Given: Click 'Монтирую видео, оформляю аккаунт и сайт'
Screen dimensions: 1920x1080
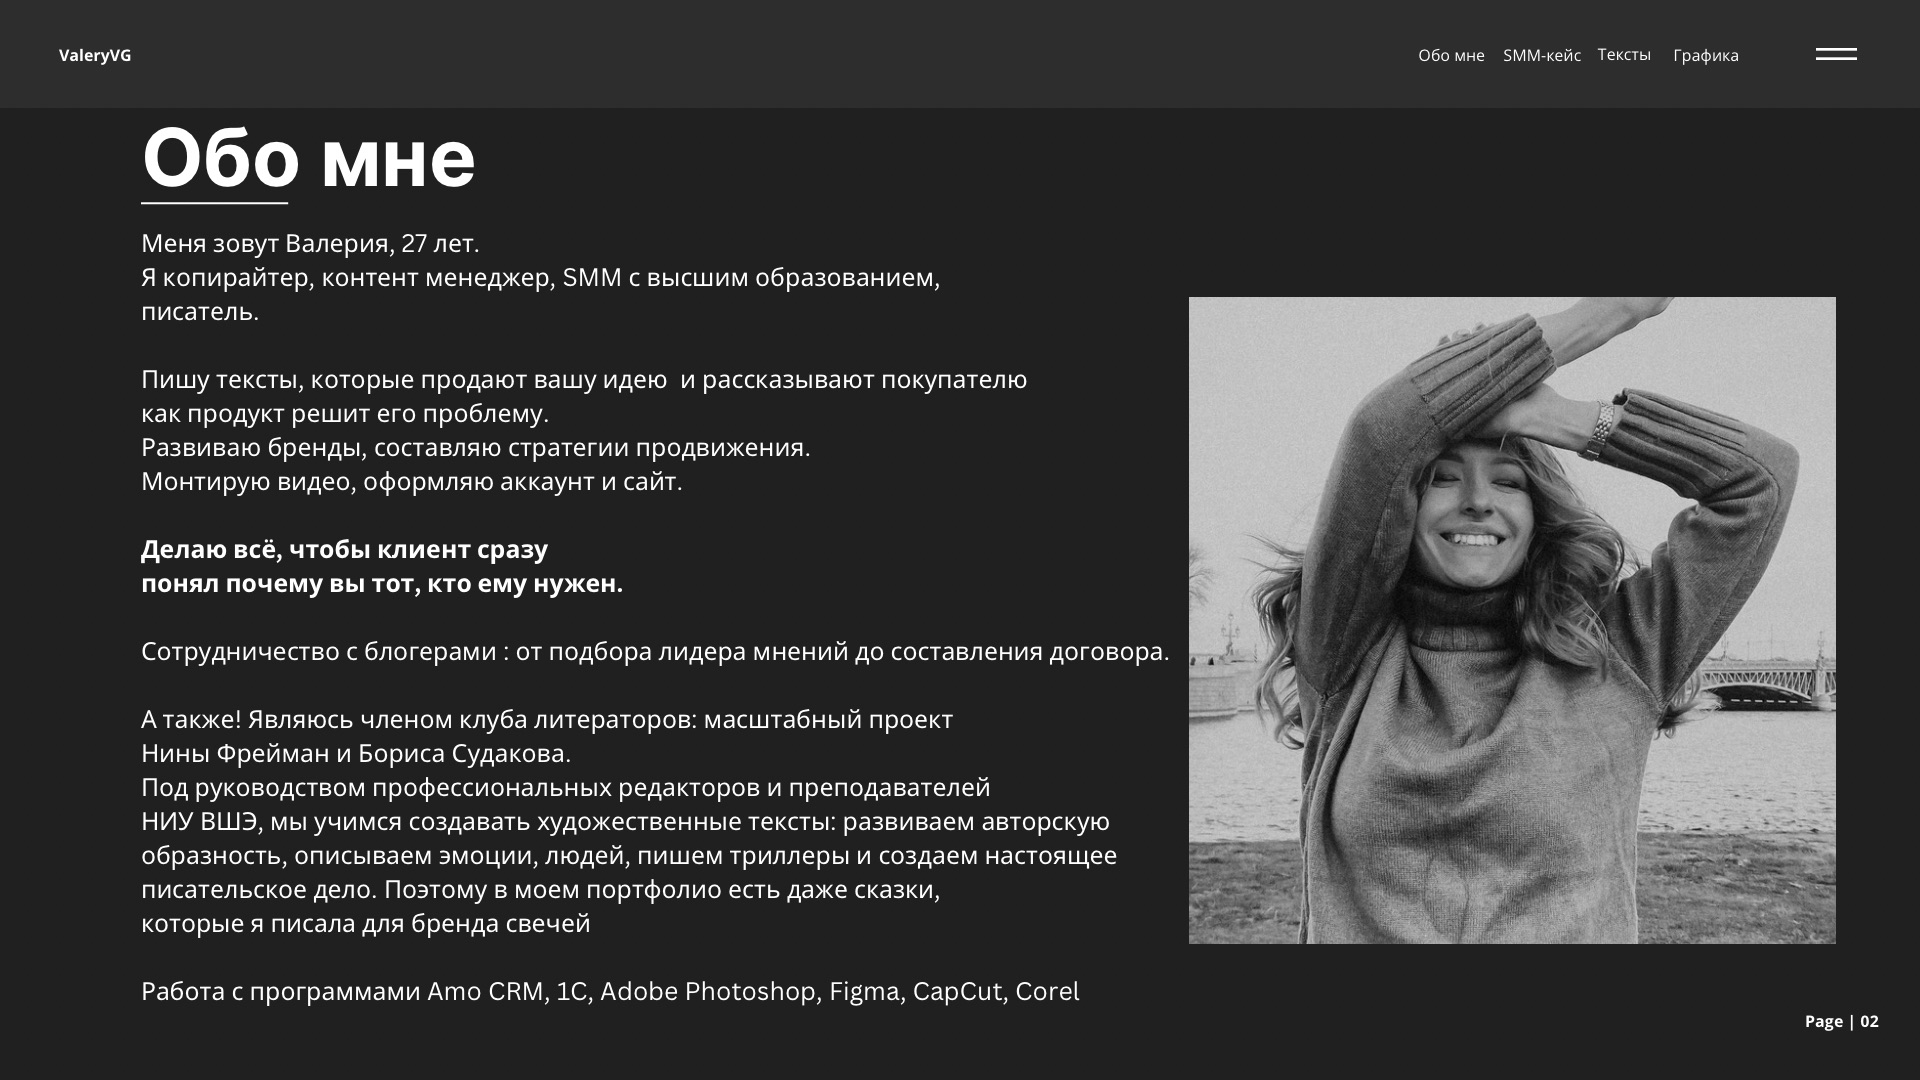Looking at the screenshot, I should click(x=411, y=481).
